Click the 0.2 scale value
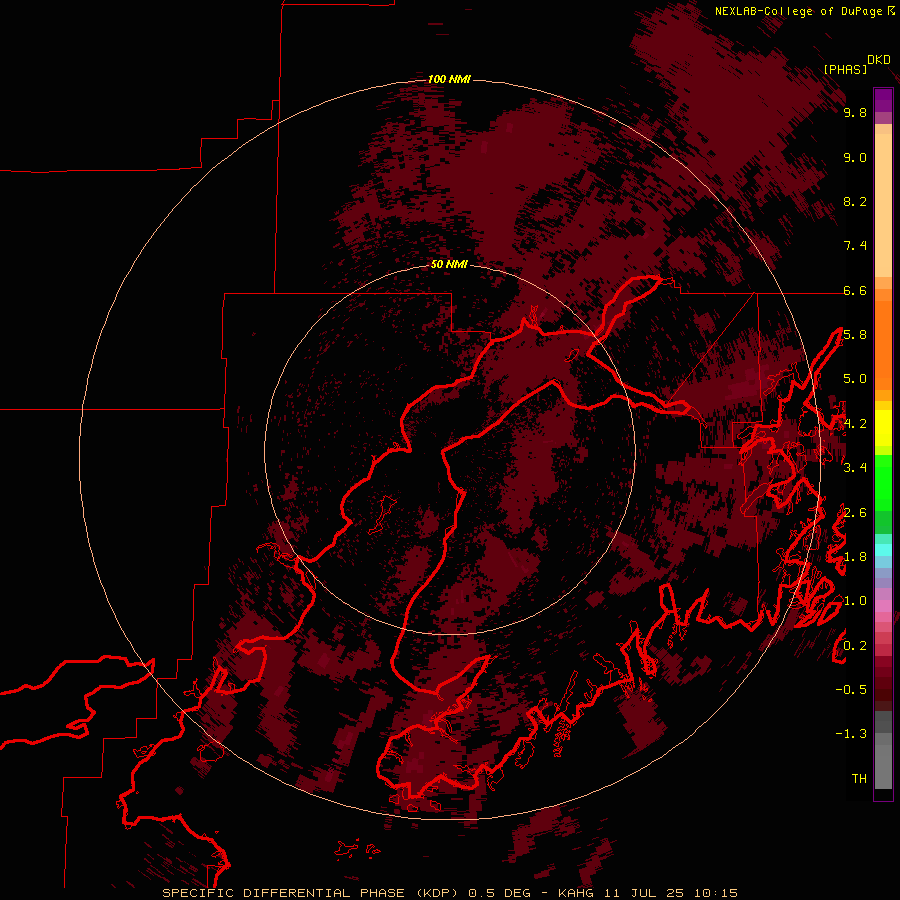Screen dimensions: 900x900 coord(855,646)
